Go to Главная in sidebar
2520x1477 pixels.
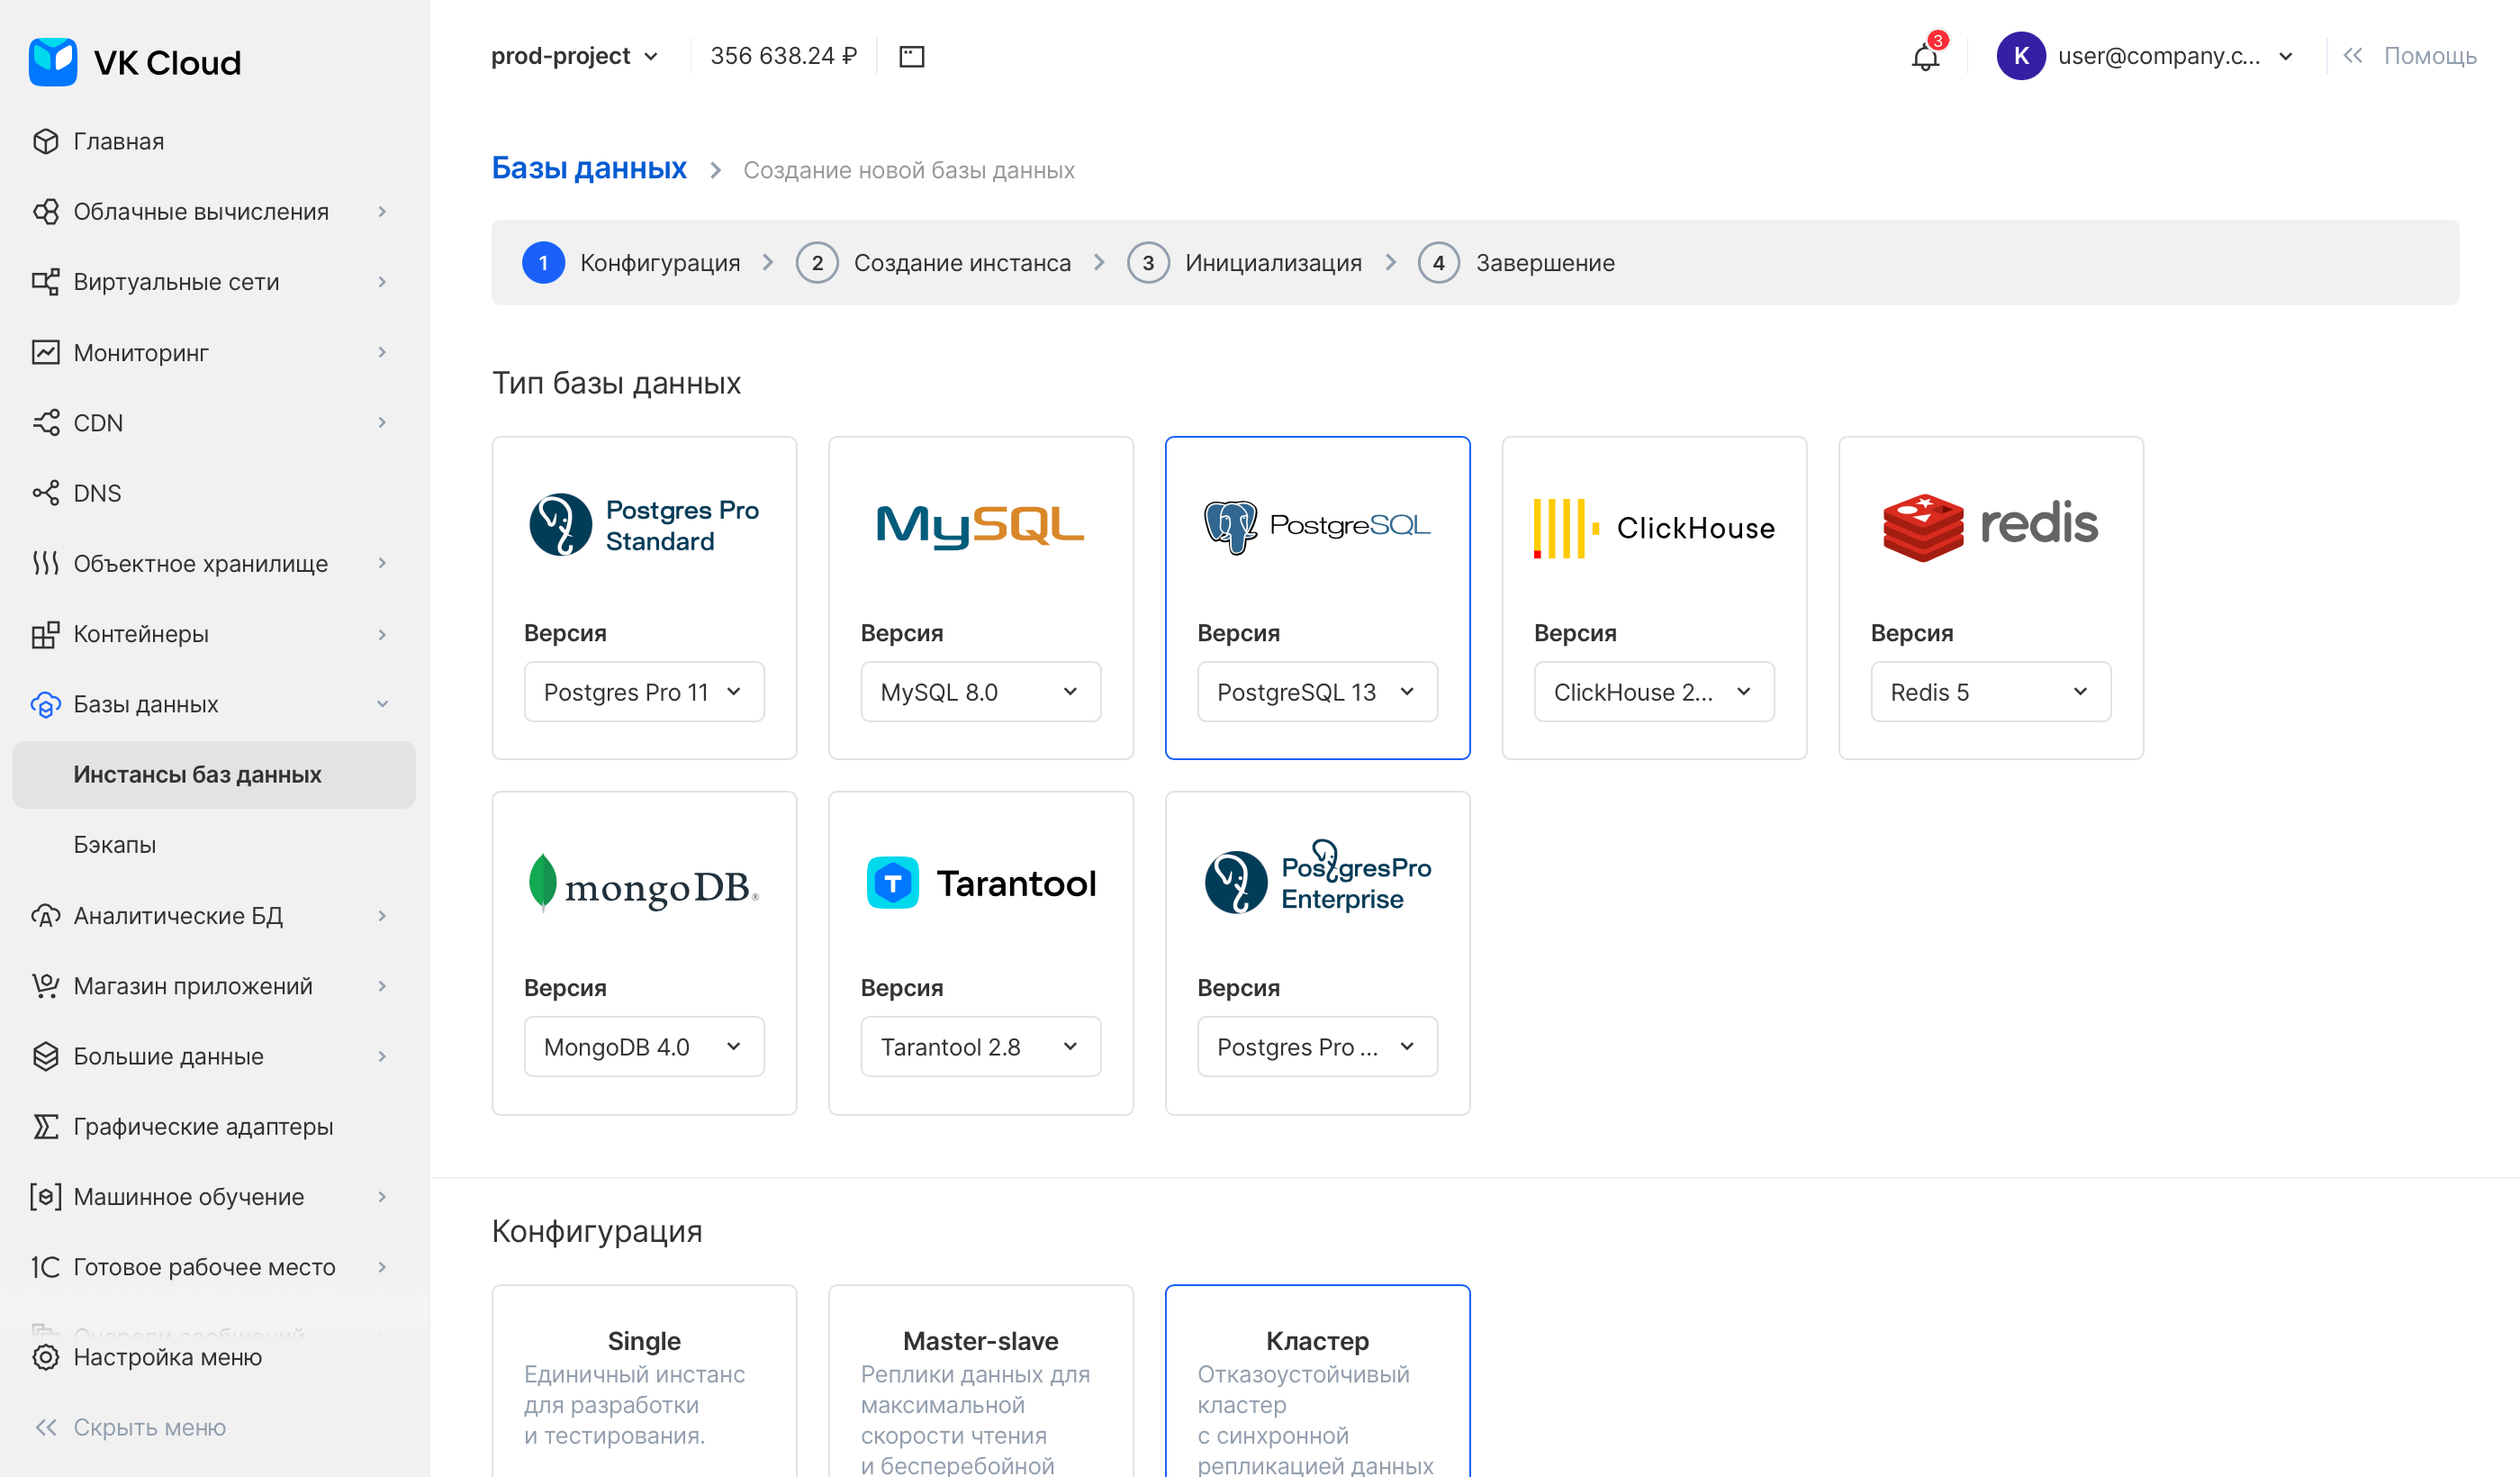pyautogui.click(x=118, y=141)
